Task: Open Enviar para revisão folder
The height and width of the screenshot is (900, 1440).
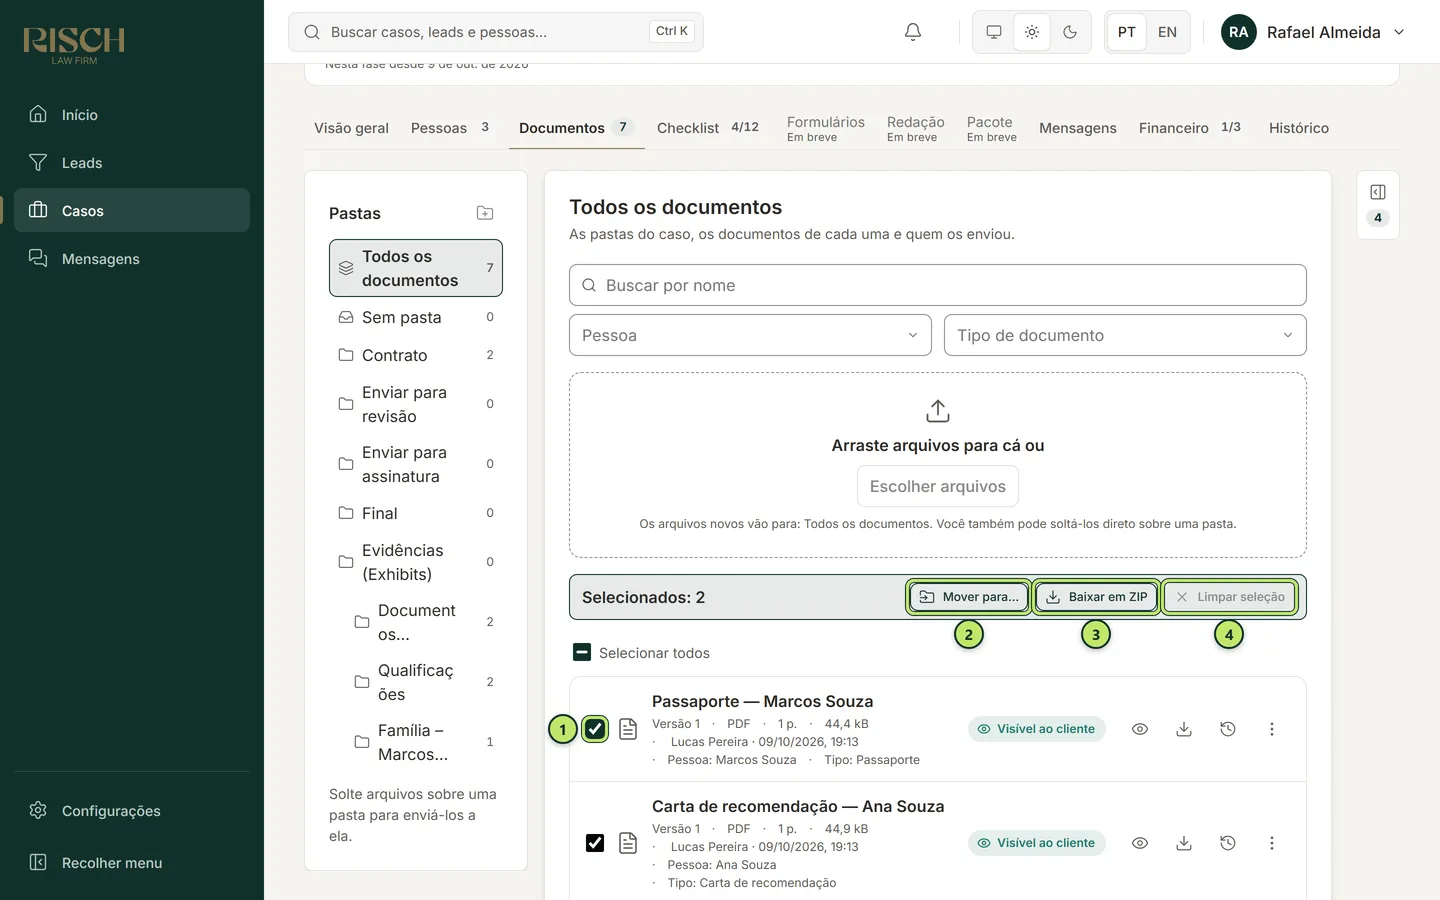Action: click(x=416, y=404)
